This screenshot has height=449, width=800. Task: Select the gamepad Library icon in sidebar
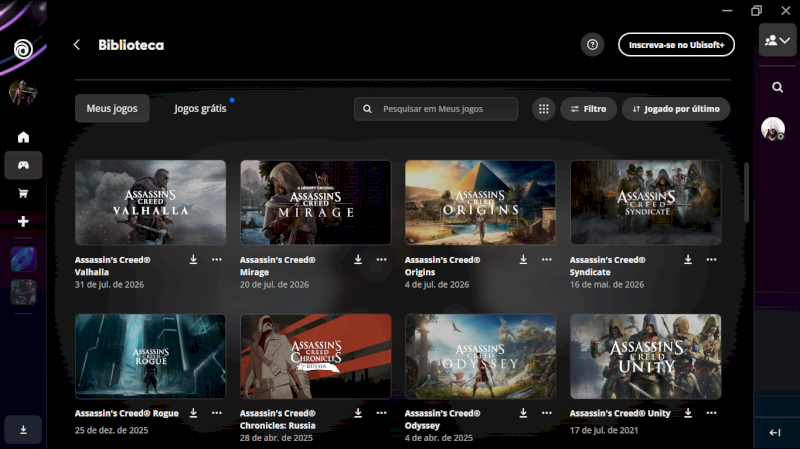pos(23,165)
